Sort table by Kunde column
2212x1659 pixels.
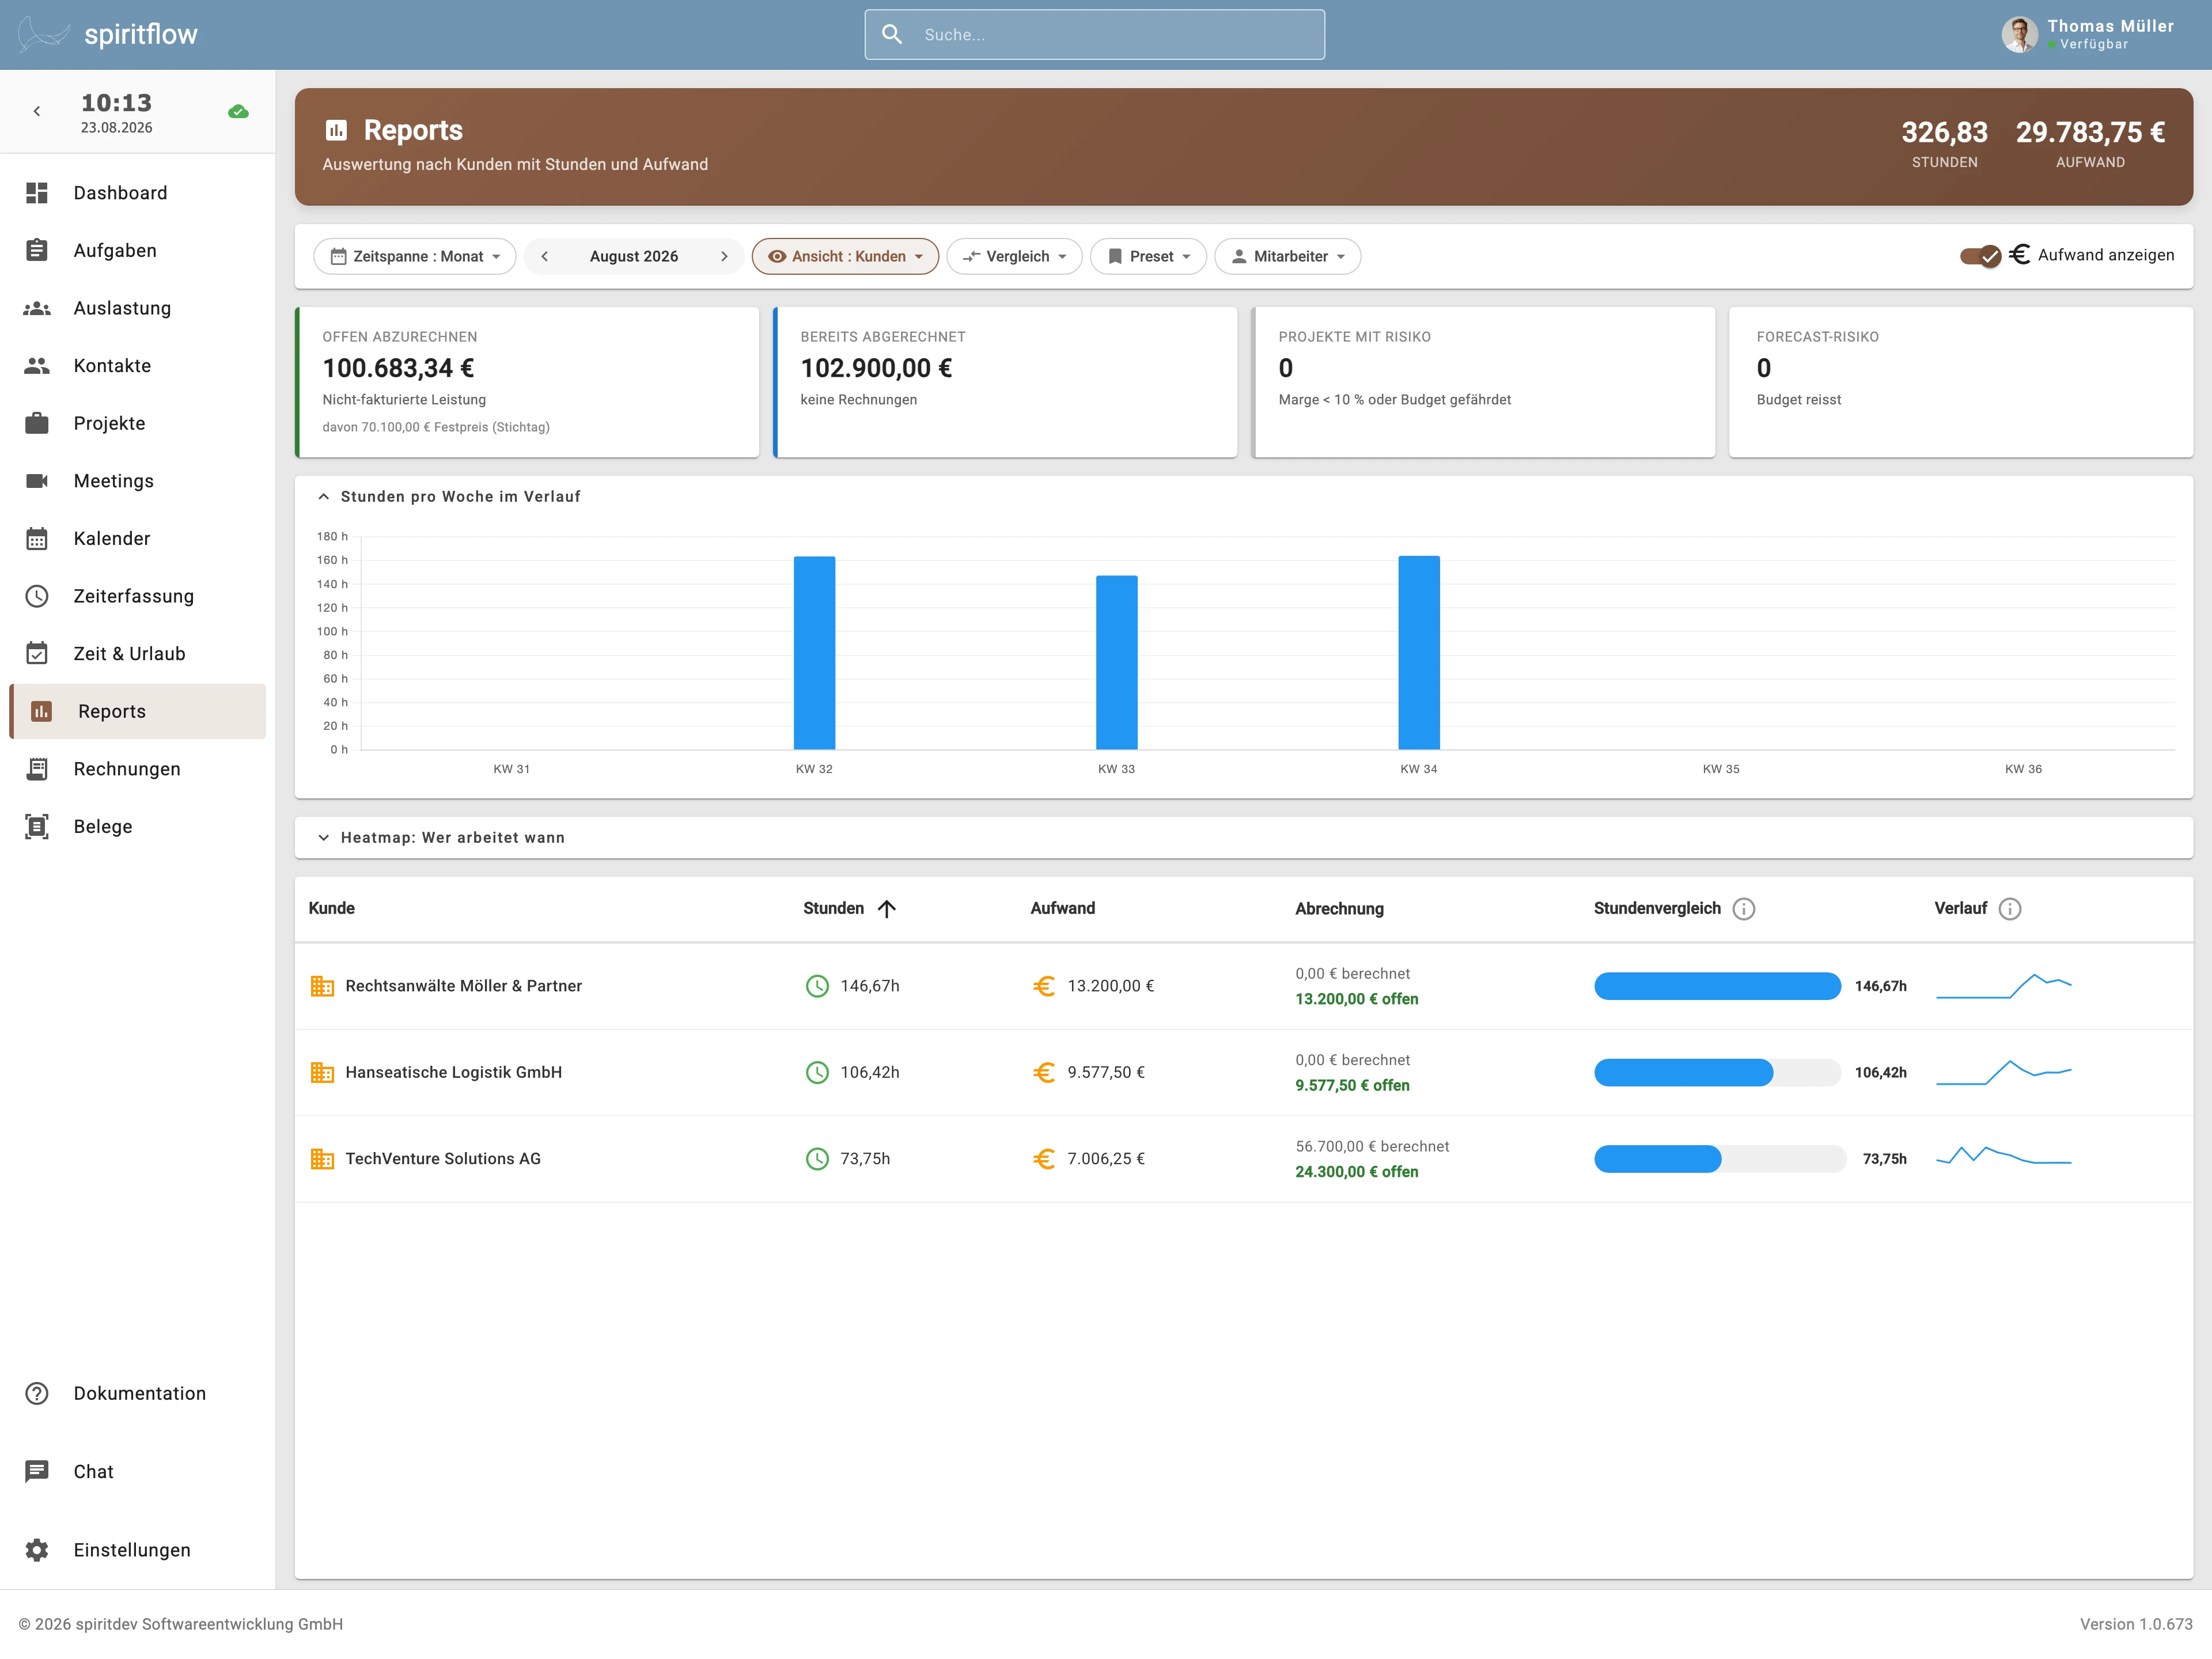point(332,909)
